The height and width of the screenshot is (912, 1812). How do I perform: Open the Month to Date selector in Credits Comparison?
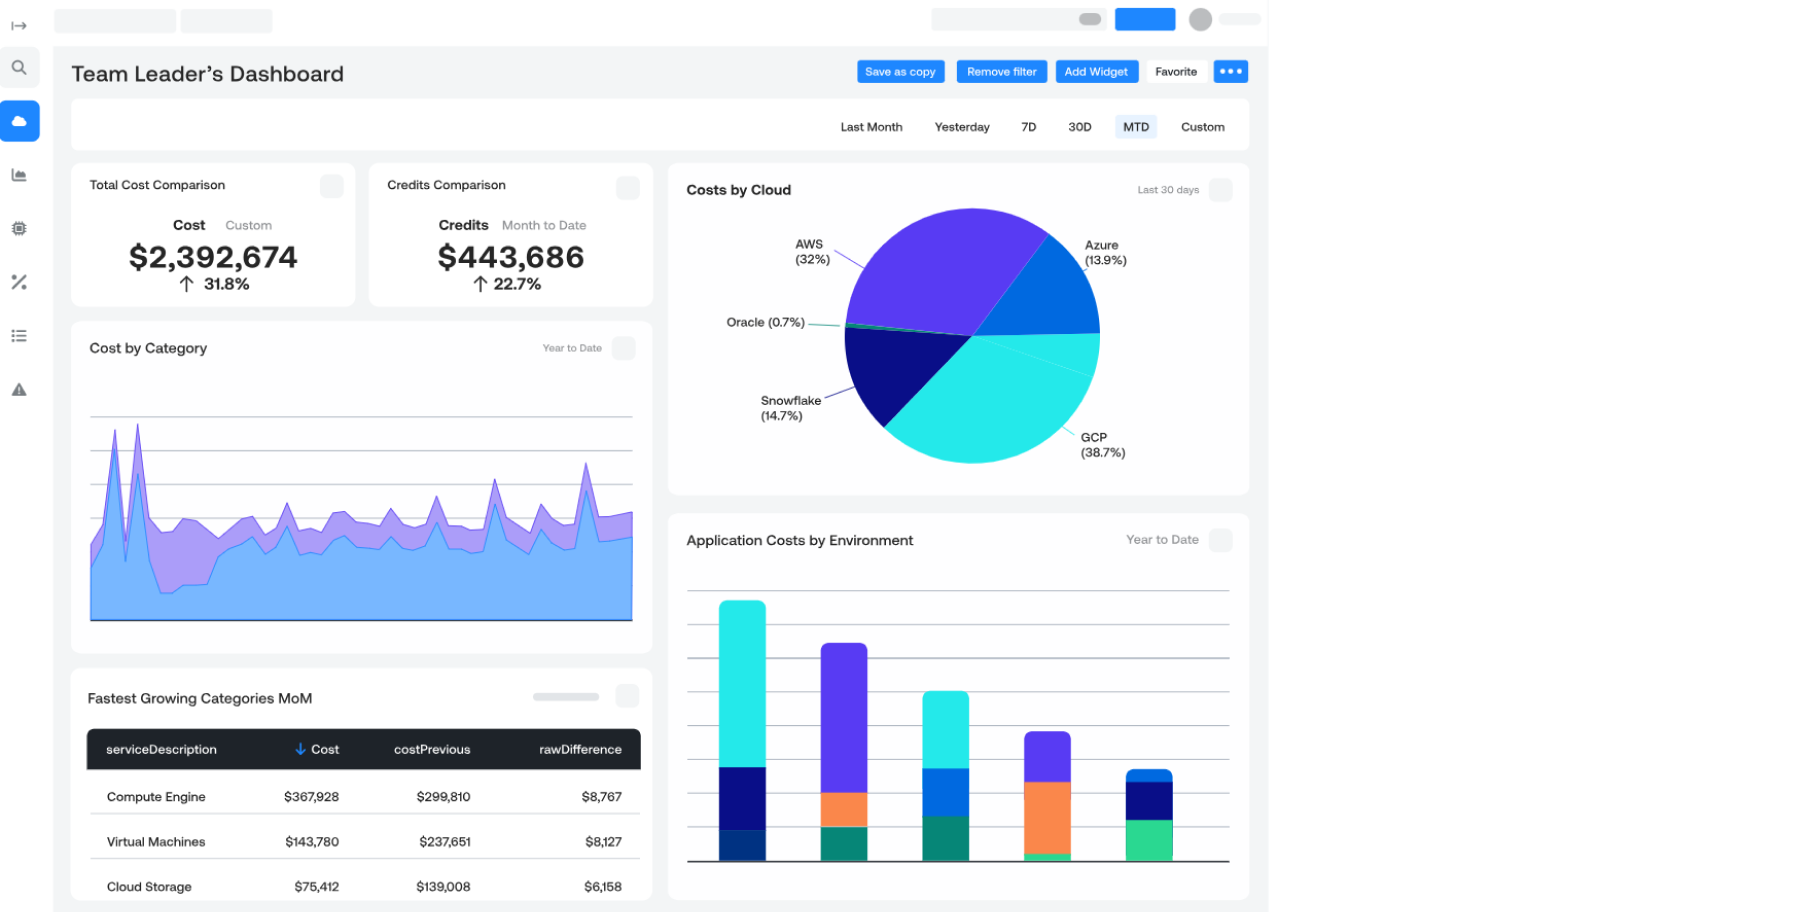(x=543, y=226)
